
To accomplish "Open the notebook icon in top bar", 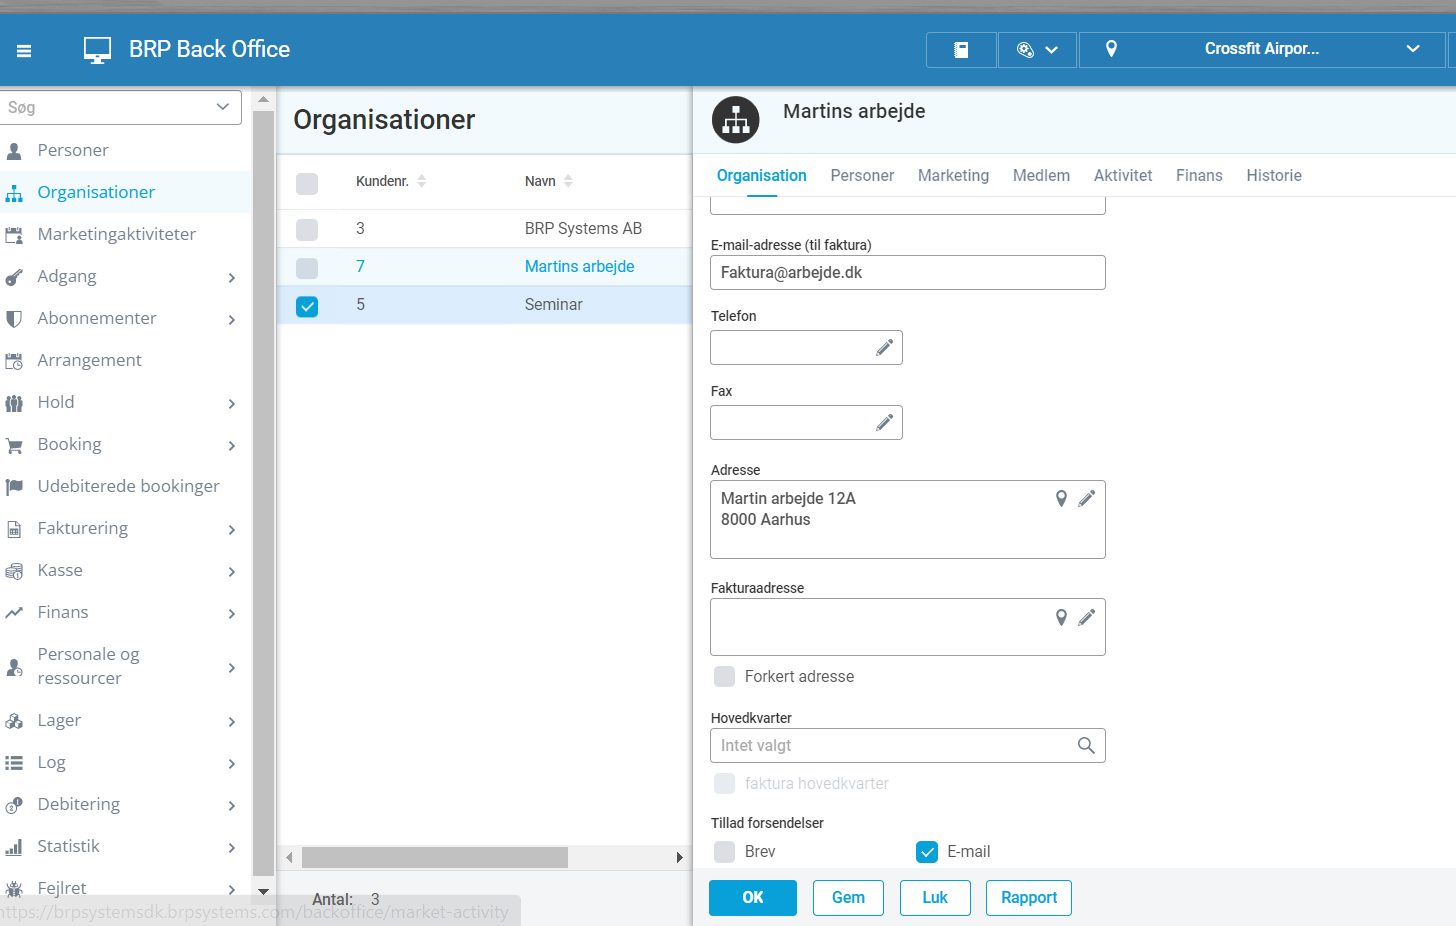I will click(x=961, y=49).
